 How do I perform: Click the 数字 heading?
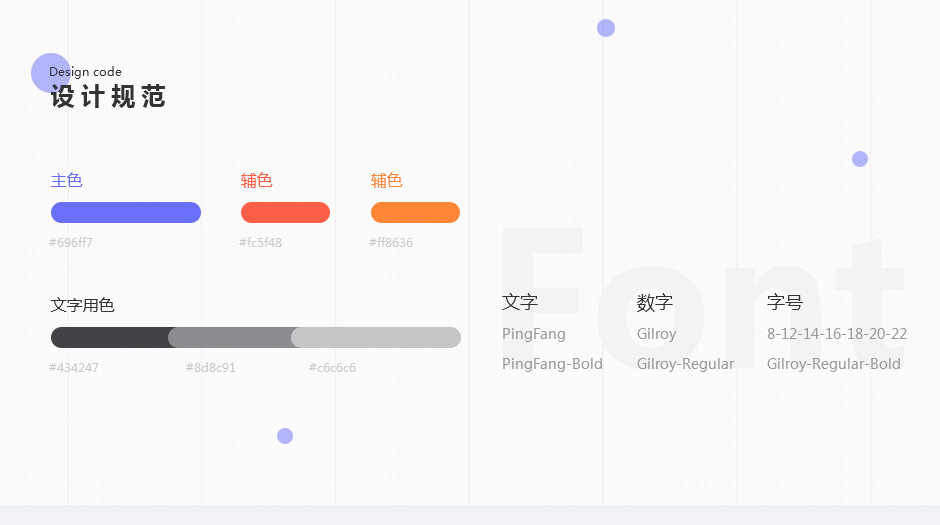pyautogui.click(x=655, y=302)
